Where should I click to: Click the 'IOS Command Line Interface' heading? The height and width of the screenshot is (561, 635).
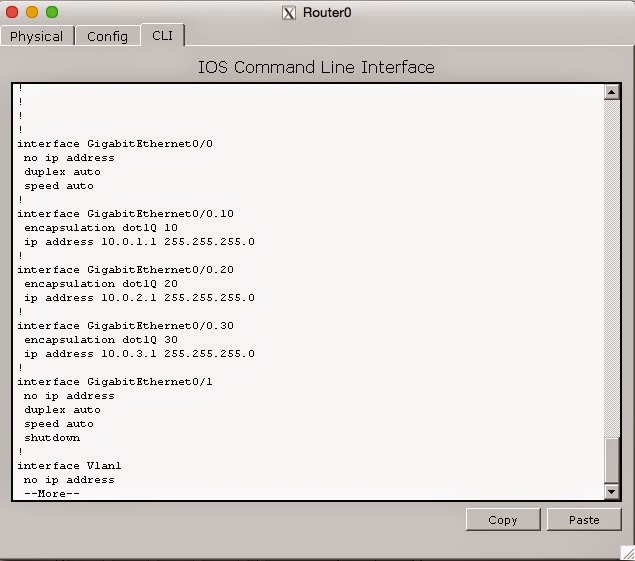(x=316, y=67)
